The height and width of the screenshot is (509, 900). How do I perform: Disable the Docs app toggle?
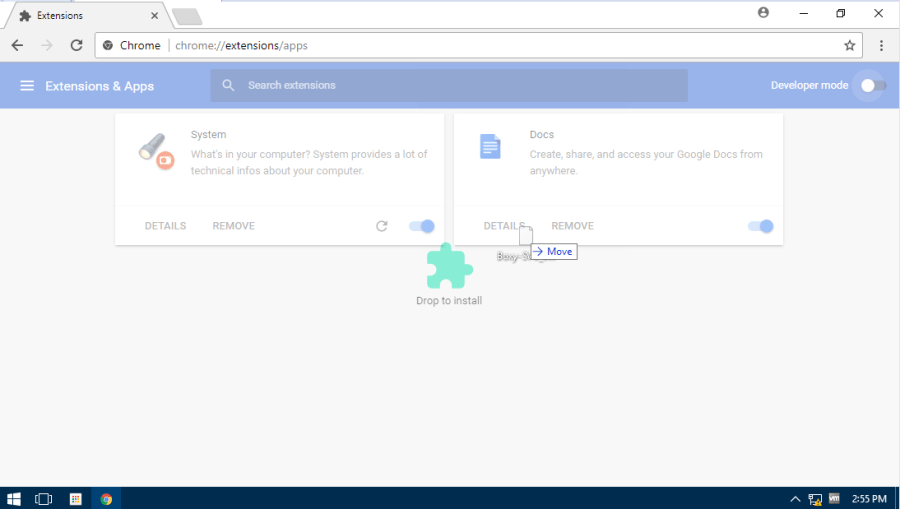(760, 226)
